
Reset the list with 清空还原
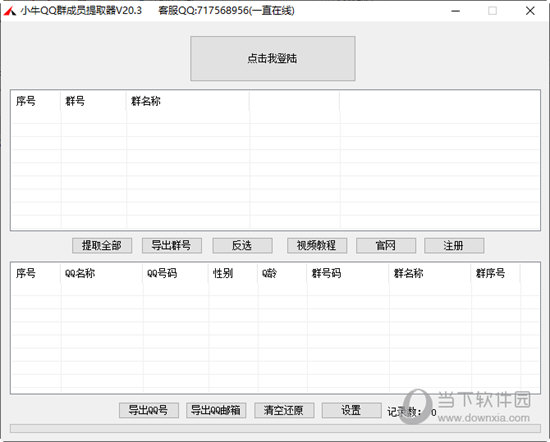284,410
